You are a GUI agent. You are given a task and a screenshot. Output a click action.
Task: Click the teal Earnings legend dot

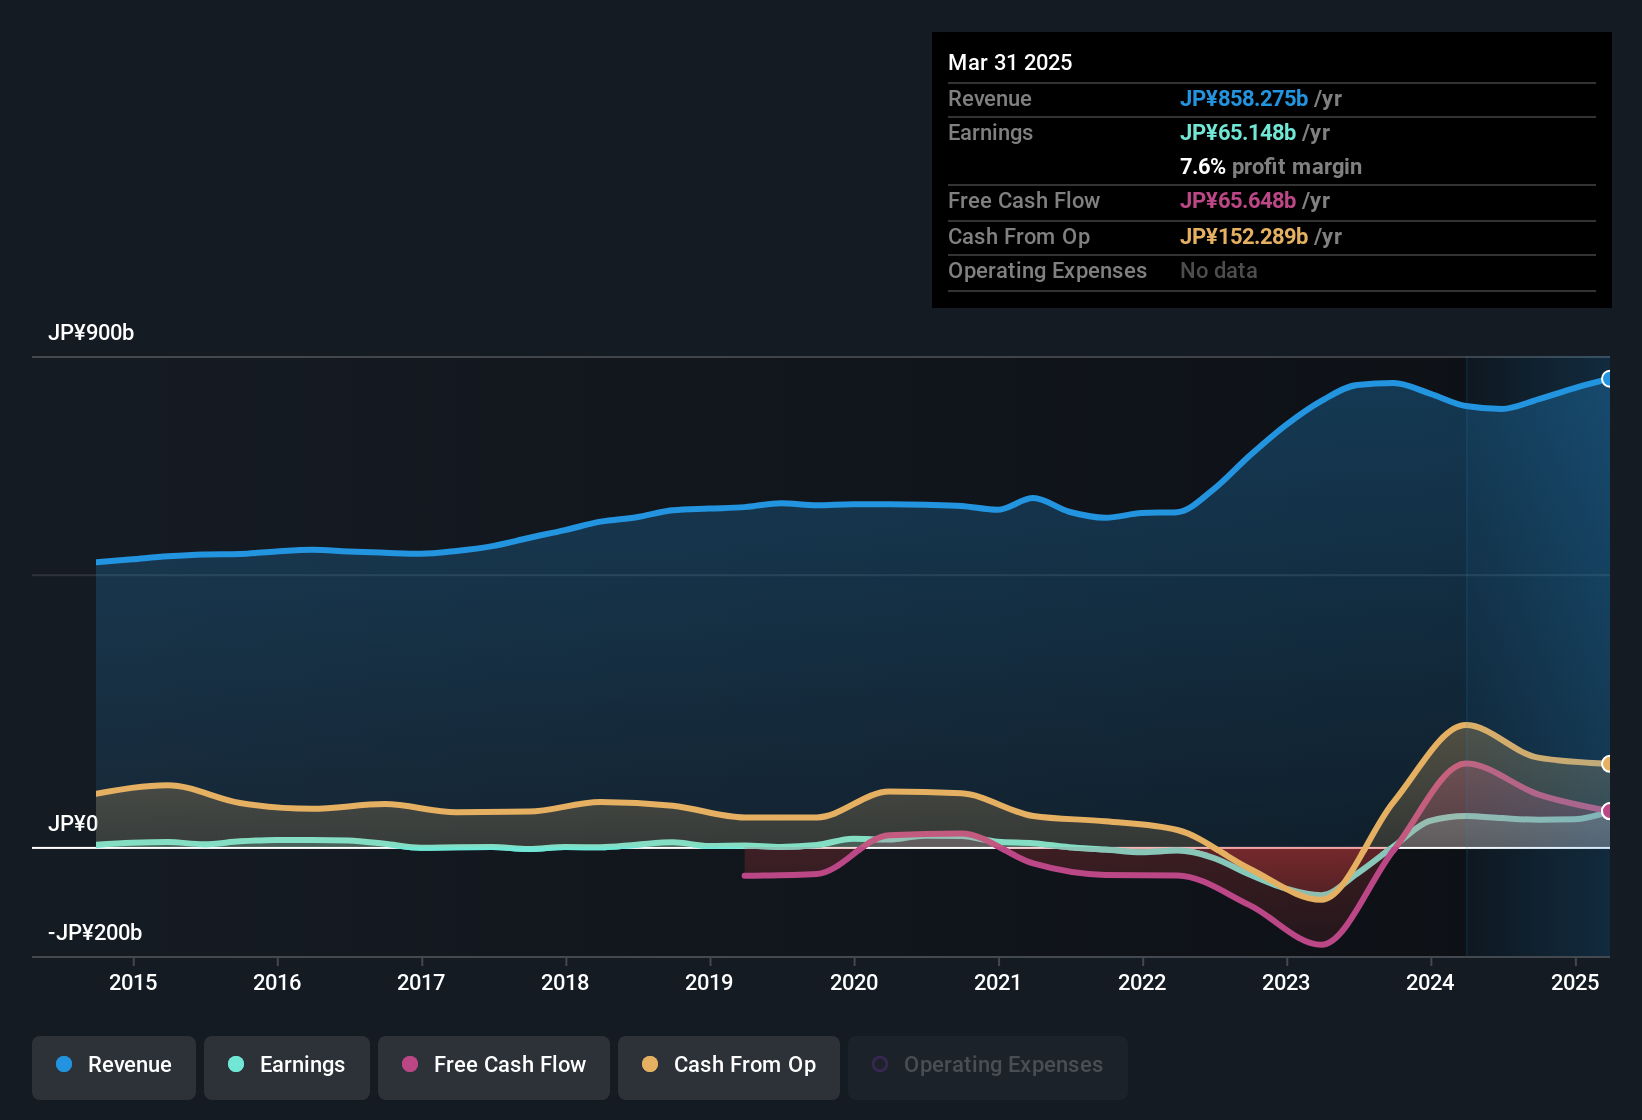click(236, 1064)
